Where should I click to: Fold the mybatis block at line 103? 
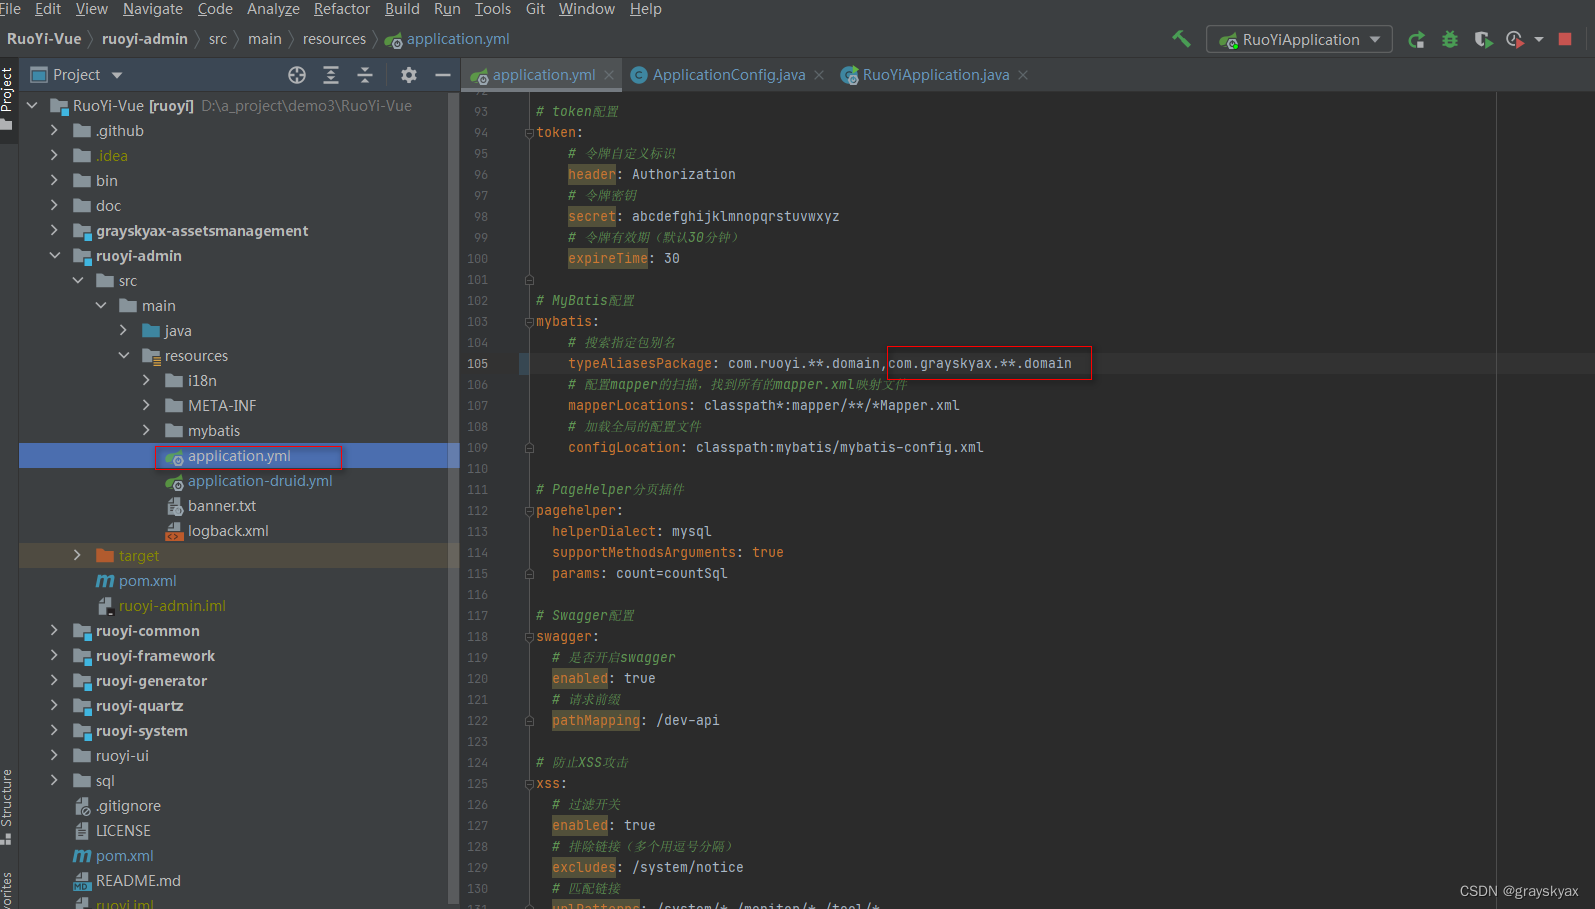coord(529,322)
